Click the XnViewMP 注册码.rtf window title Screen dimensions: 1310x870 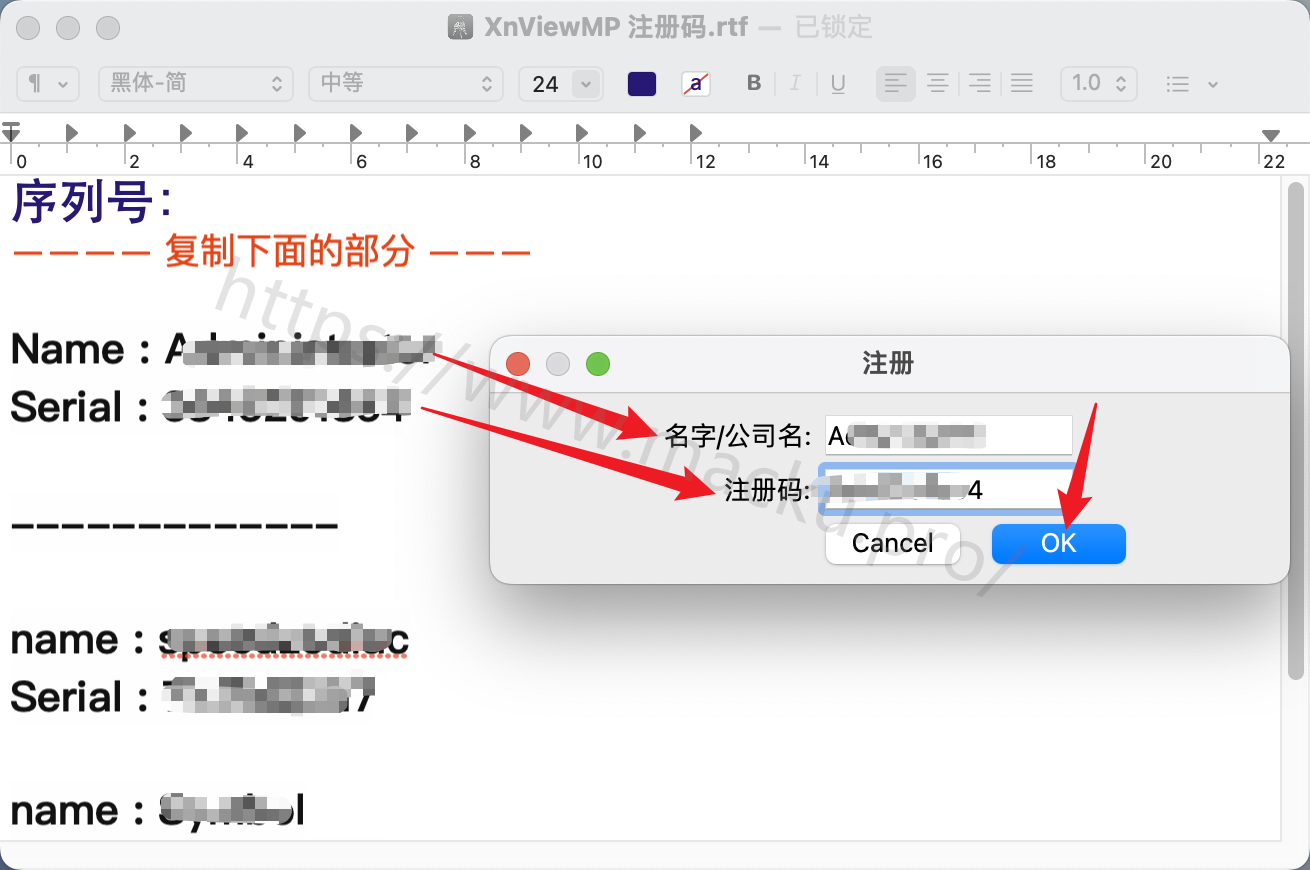(616, 27)
